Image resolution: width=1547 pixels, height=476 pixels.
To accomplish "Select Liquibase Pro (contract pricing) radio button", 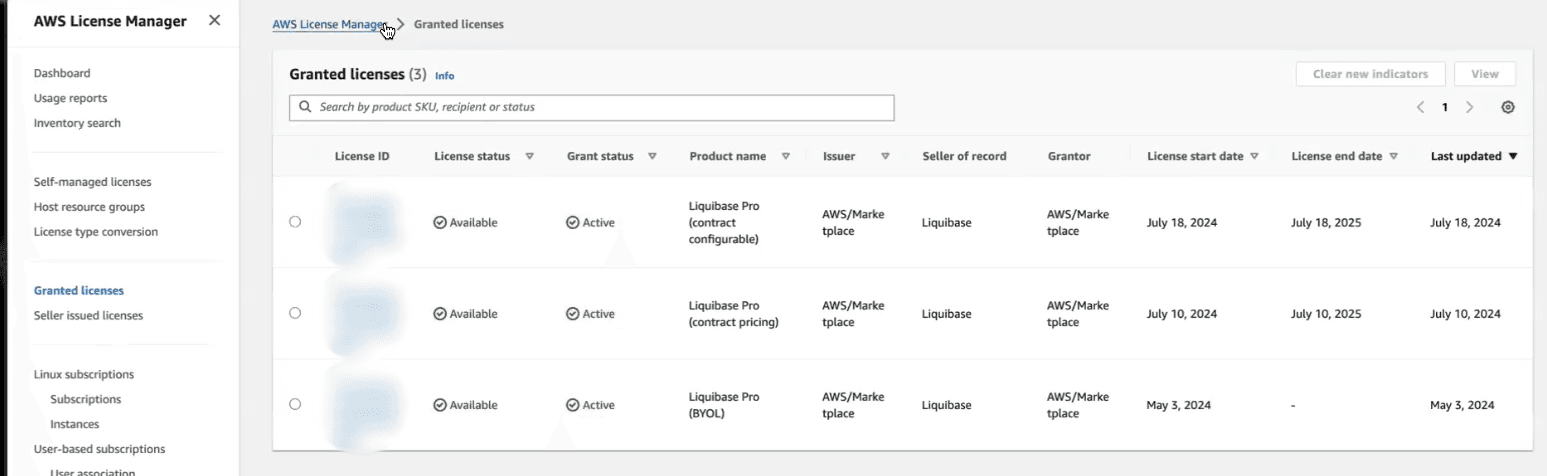I will tap(295, 313).
